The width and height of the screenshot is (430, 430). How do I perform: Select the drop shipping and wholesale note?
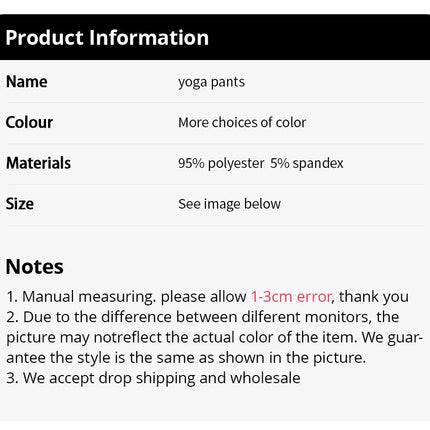pyautogui.click(x=153, y=378)
